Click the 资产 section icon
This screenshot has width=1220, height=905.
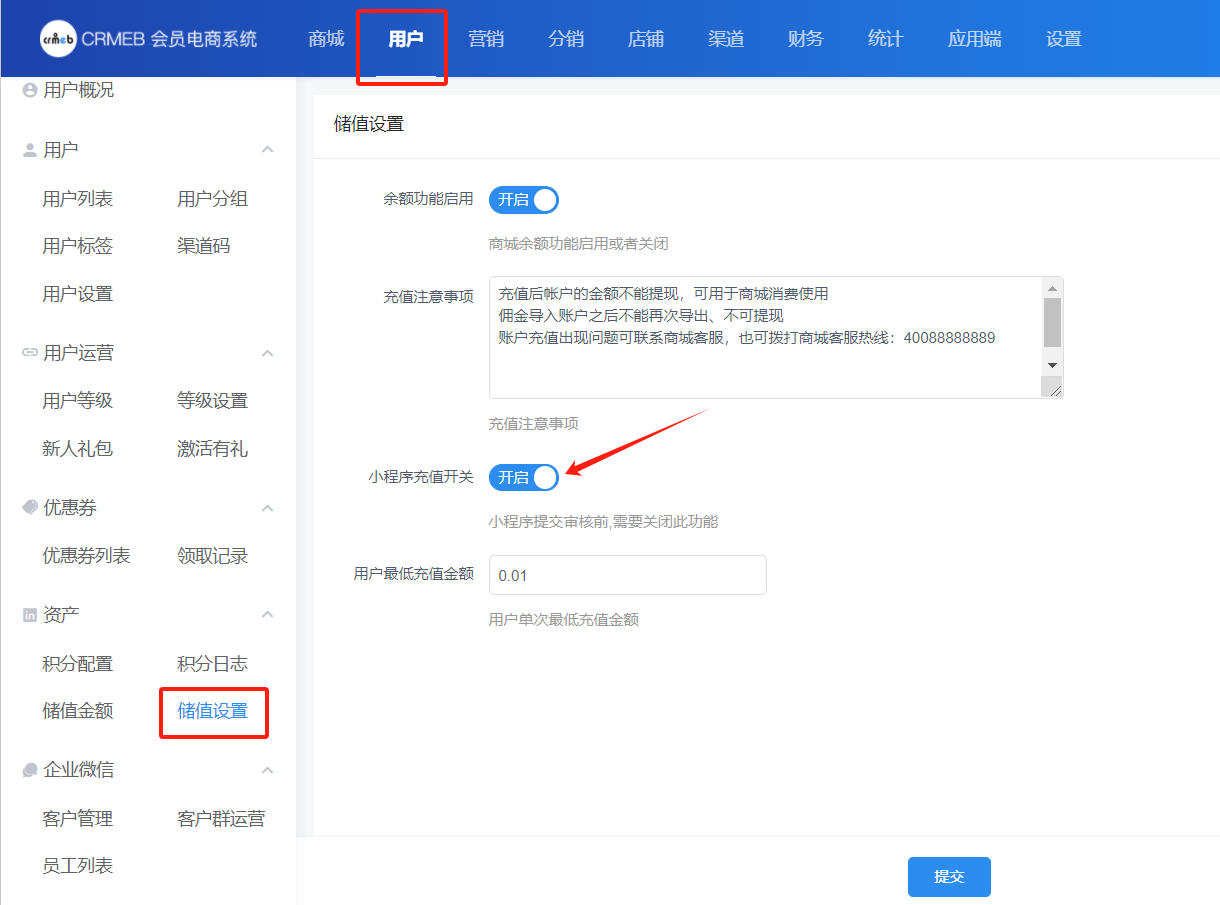tap(30, 615)
